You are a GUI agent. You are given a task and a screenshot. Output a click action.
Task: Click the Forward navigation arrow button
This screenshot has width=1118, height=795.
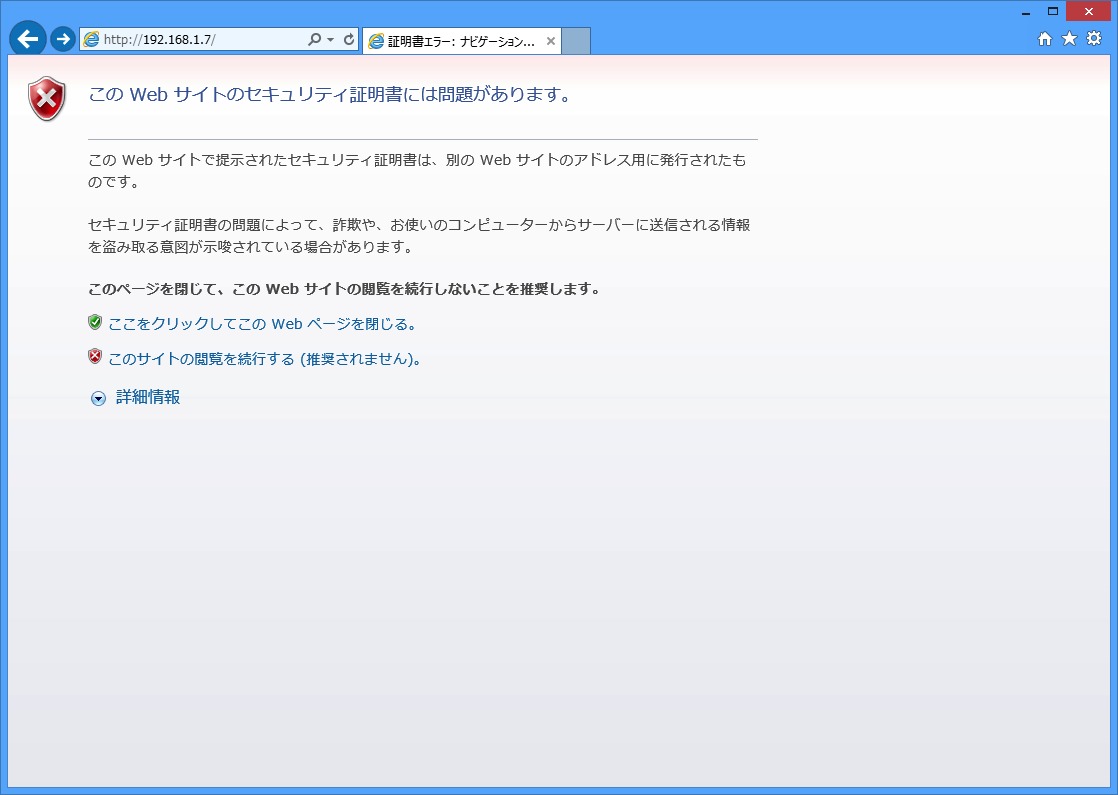[63, 39]
